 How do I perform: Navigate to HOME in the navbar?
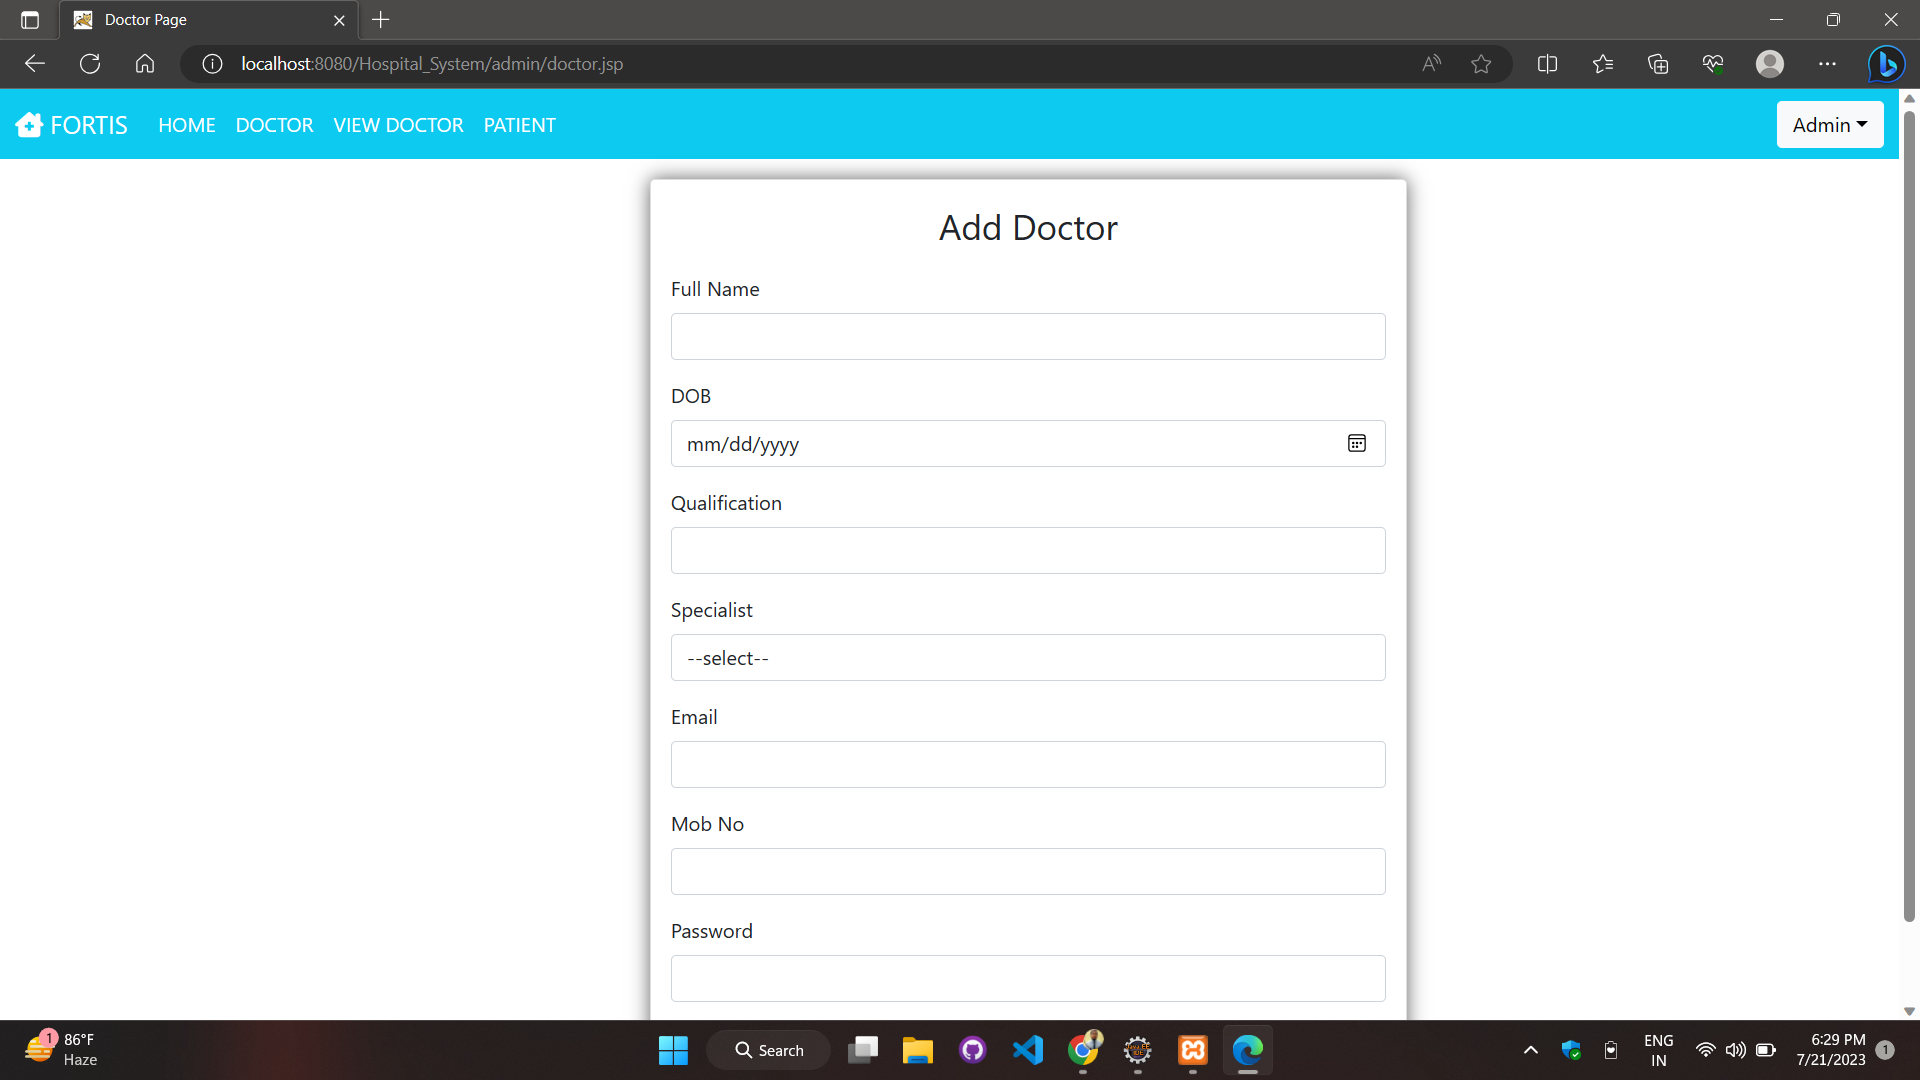click(186, 124)
